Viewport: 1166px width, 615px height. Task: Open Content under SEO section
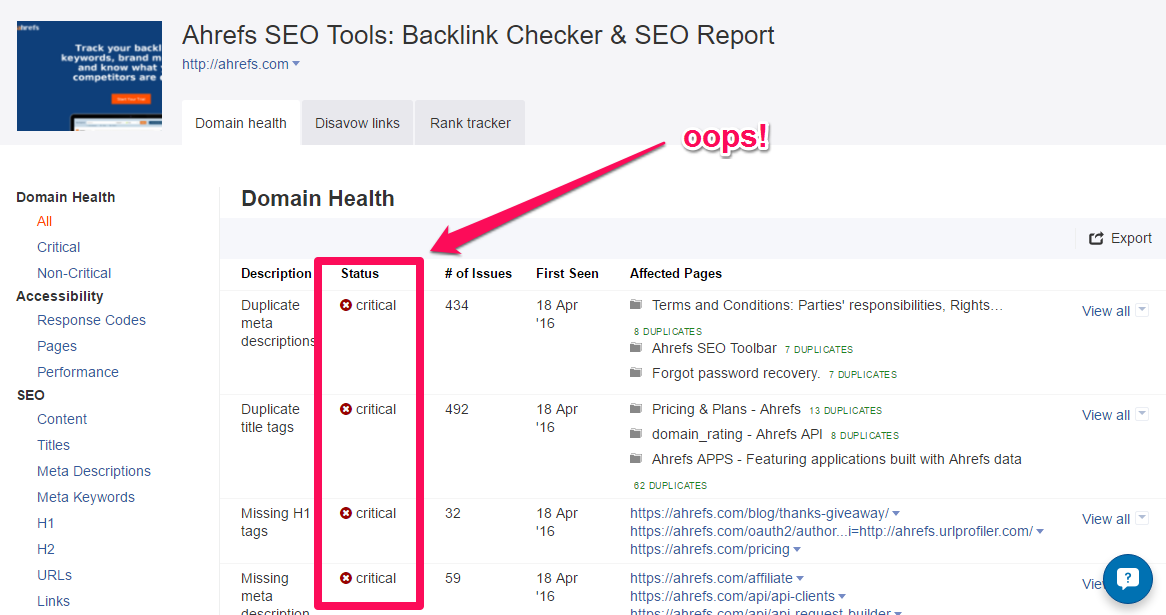tap(62, 419)
